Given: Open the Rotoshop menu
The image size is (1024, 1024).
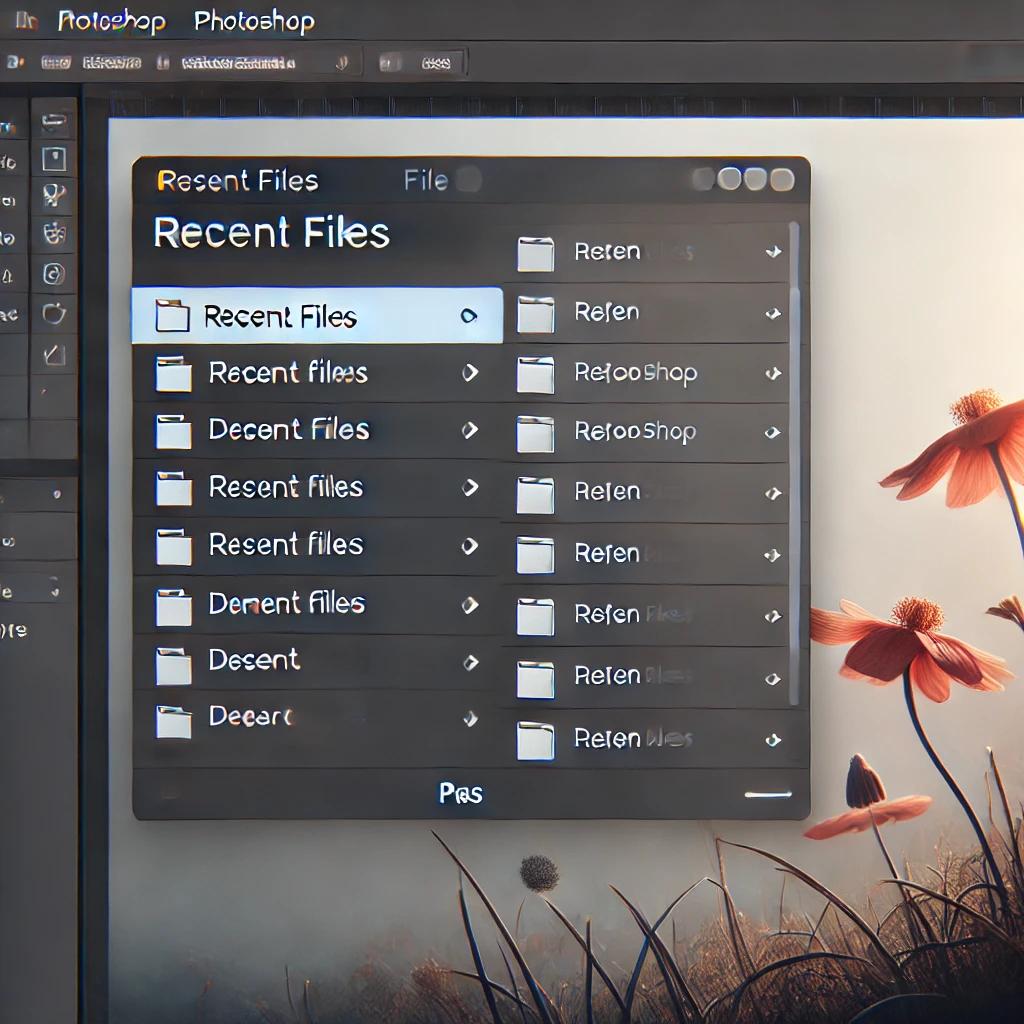Looking at the screenshot, I should (x=112, y=22).
